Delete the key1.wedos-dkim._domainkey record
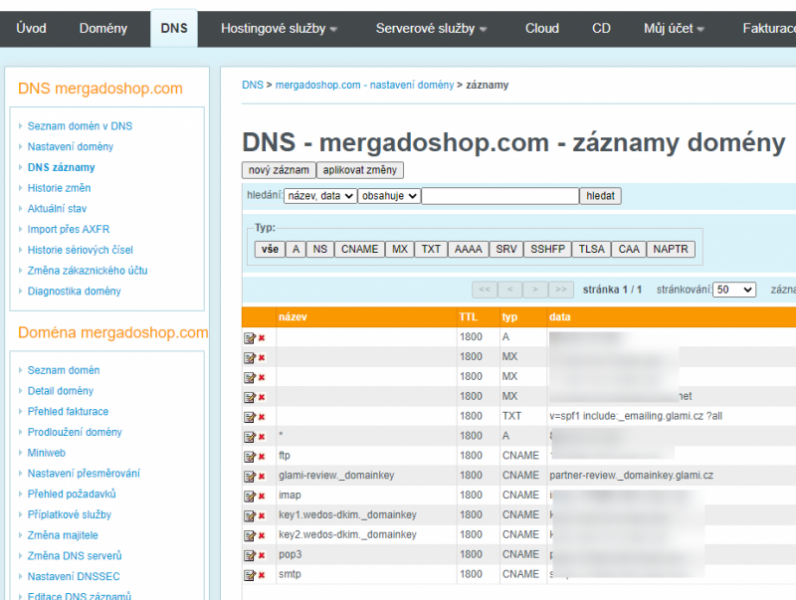Screen dimensions: 796x600 (261, 516)
